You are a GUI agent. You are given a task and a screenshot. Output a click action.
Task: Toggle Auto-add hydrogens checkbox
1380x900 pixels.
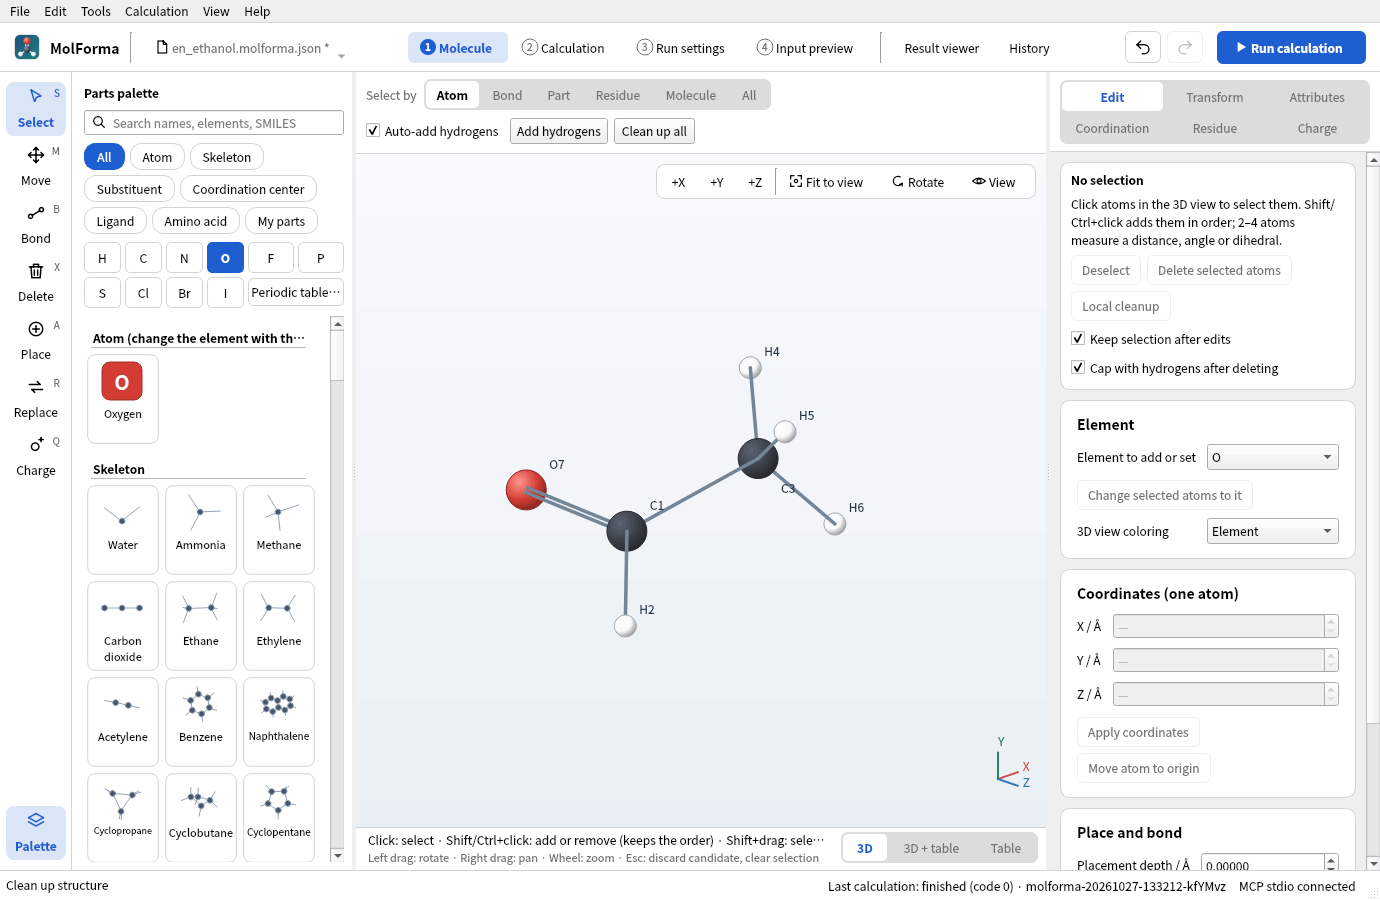[x=373, y=131]
